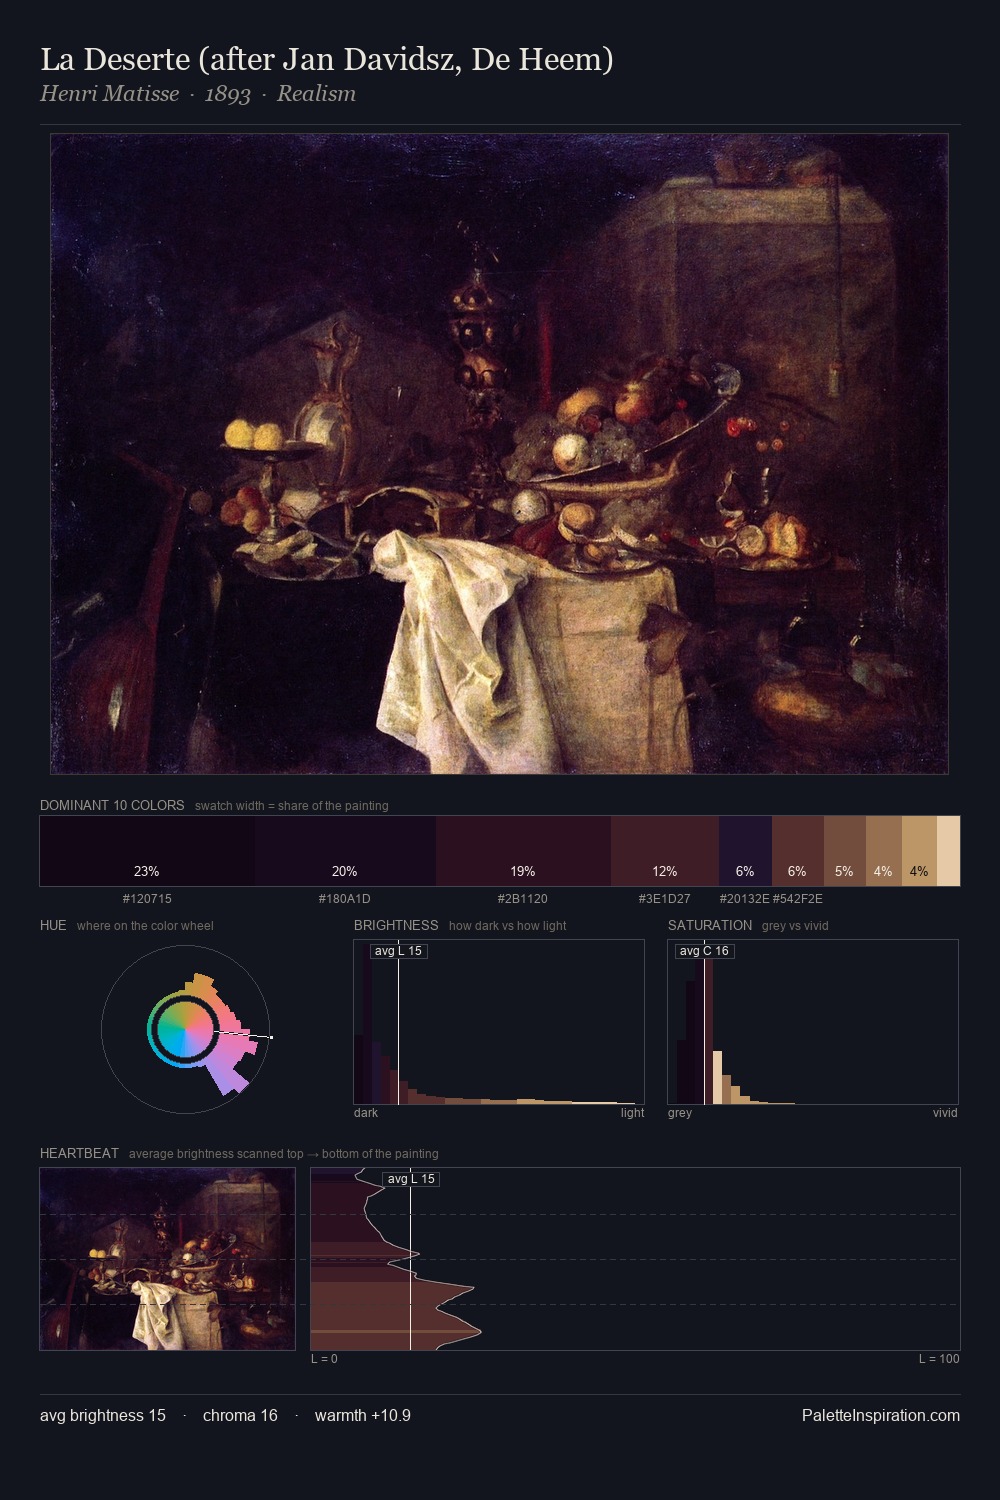The height and width of the screenshot is (1500, 1000).
Task: Pick the lightest cream swatch at the palette end
Action: click(x=948, y=851)
